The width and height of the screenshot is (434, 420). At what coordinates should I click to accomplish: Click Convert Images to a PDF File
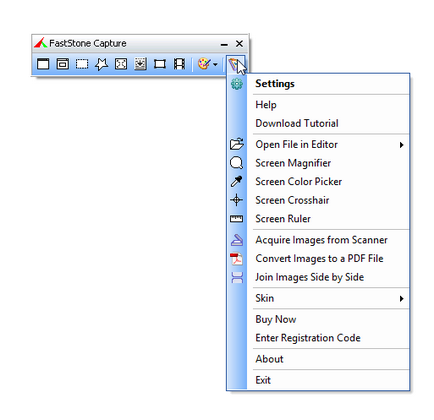(318, 259)
